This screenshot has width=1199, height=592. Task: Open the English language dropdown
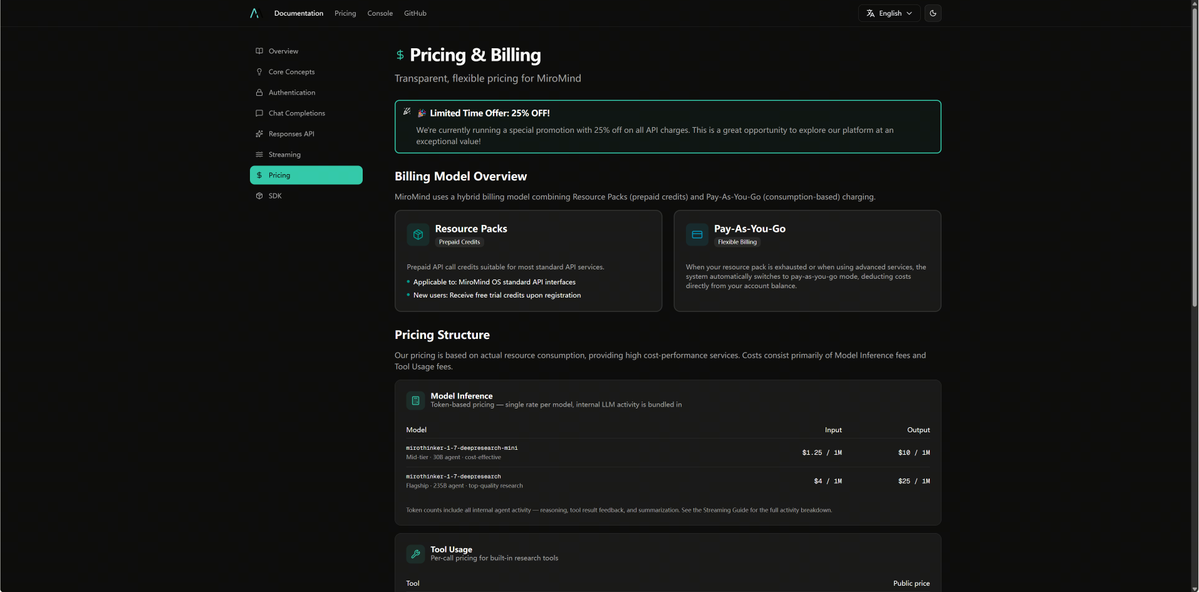coord(889,13)
